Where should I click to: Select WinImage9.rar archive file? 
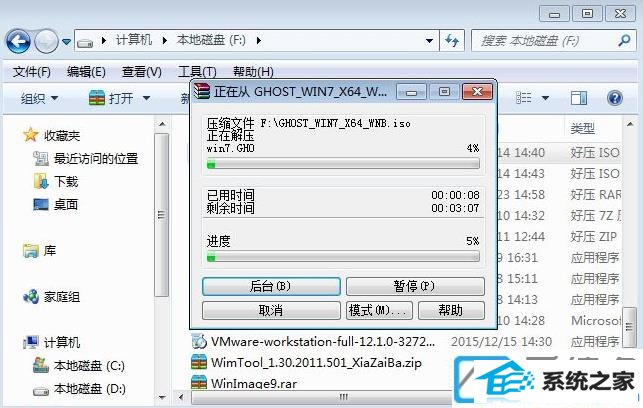244,383
